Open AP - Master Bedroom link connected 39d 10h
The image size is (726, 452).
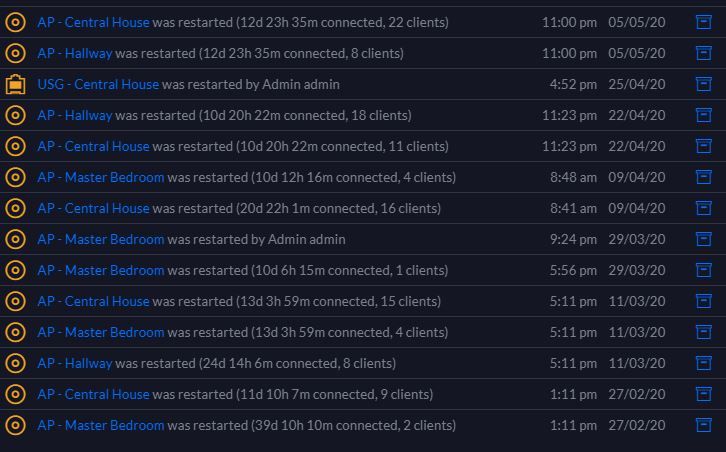click(100, 425)
